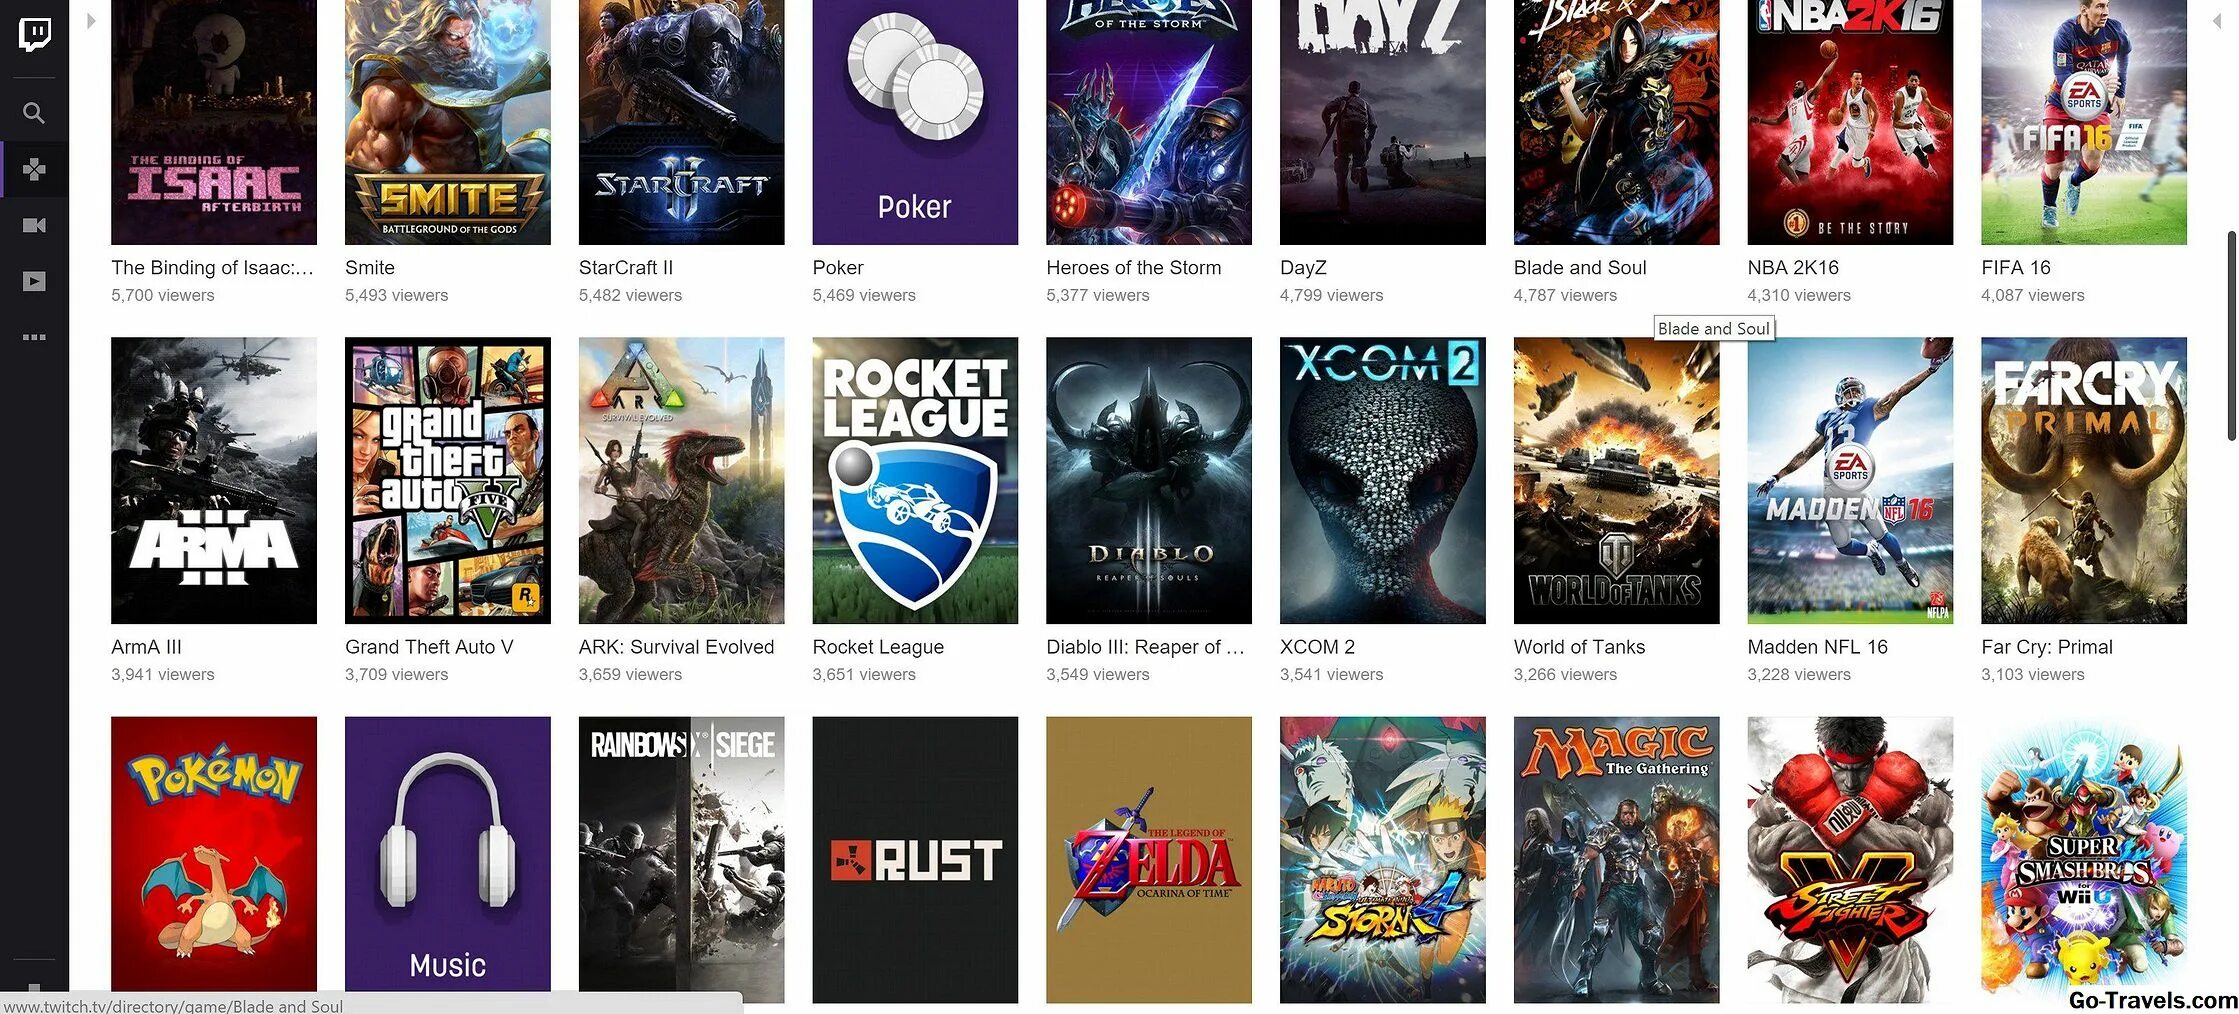
Task: Open the Poker category tile
Action: click(915, 122)
